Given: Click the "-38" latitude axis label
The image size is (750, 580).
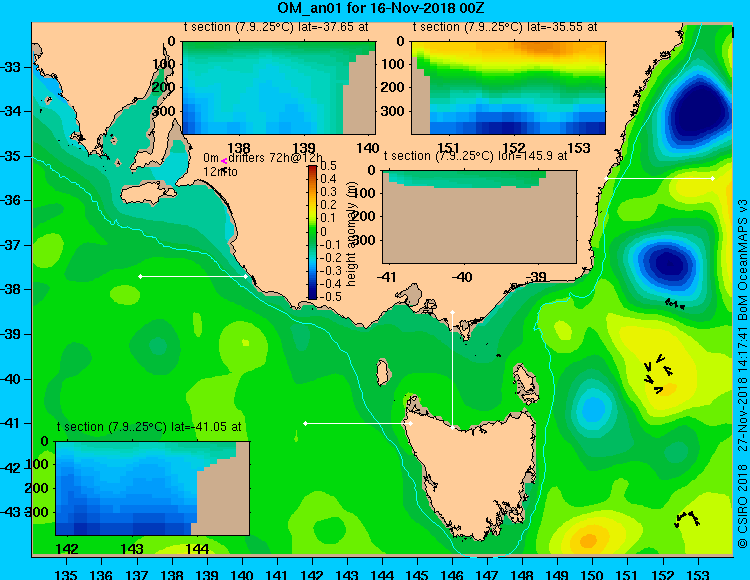Looking at the screenshot, I should 11,289.
